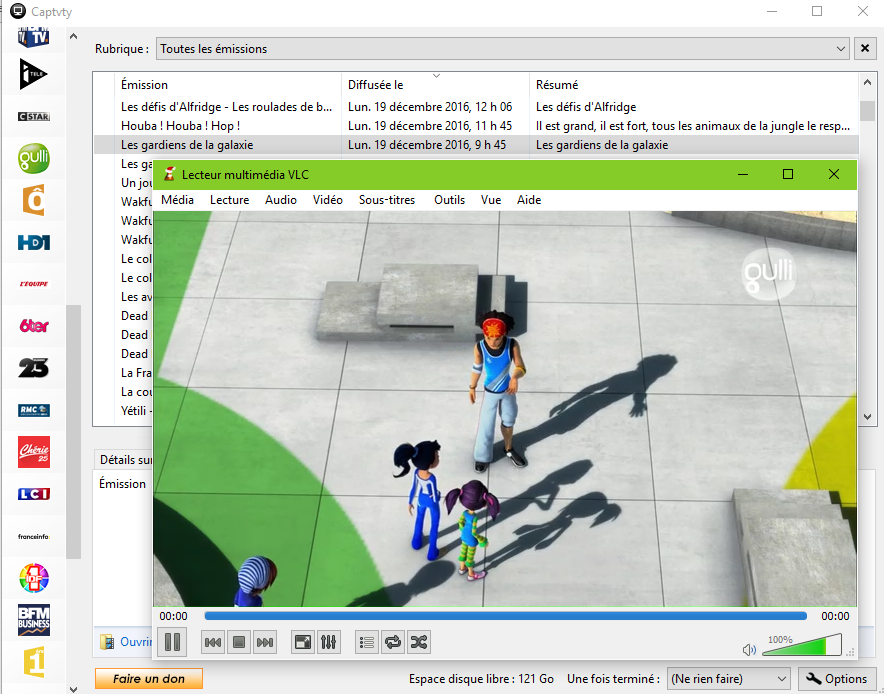Select the France 1ère channel logo
884x694 pixels.
pos(34,662)
